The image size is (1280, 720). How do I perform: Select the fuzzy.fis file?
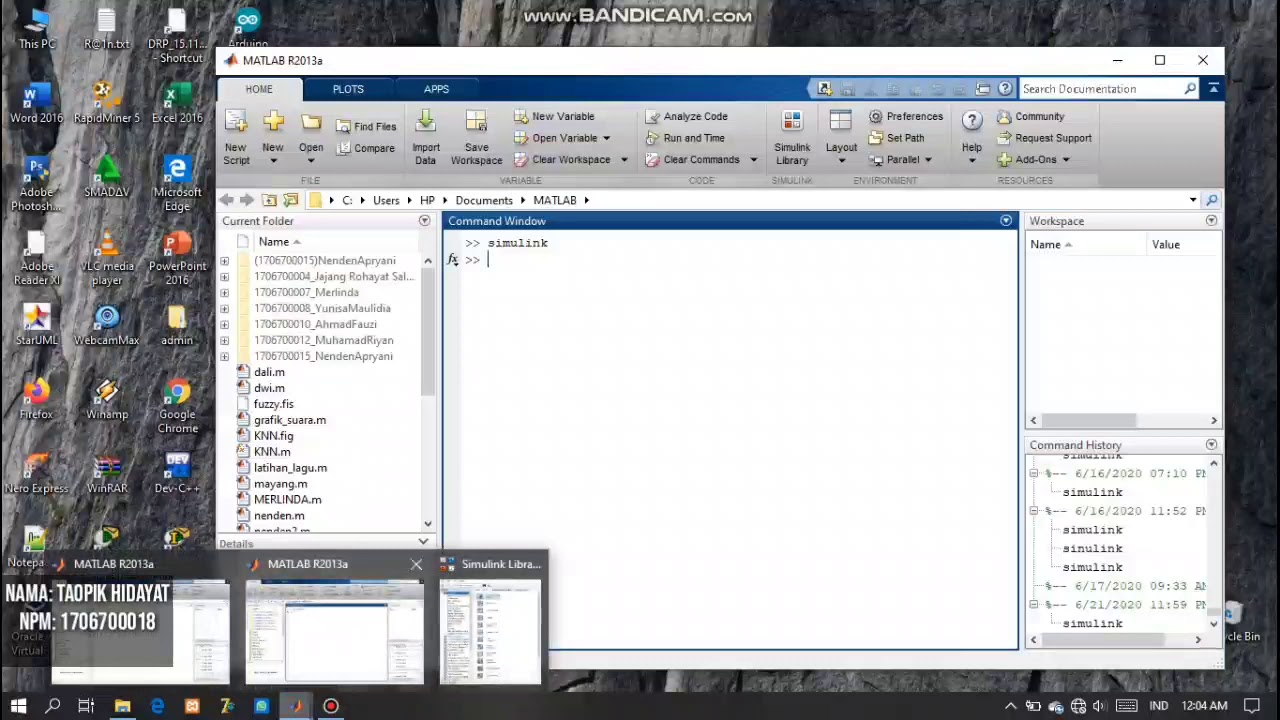(x=274, y=404)
